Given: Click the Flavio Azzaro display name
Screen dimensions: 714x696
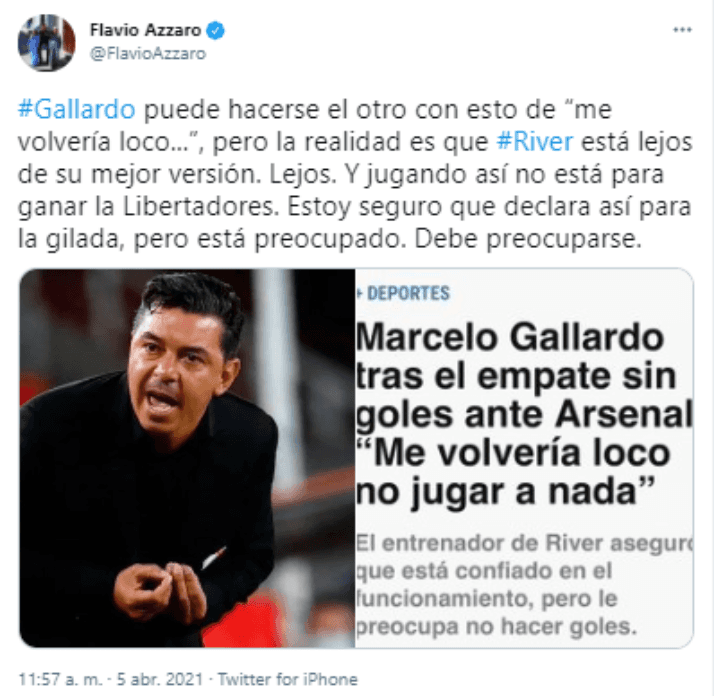Looking at the screenshot, I should (x=145, y=30).
